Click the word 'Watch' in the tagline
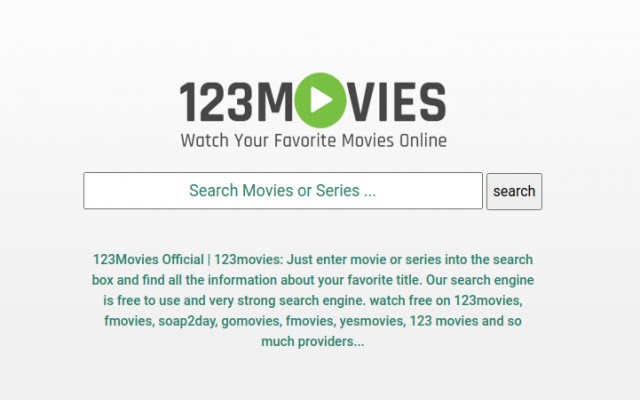 (204, 140)
